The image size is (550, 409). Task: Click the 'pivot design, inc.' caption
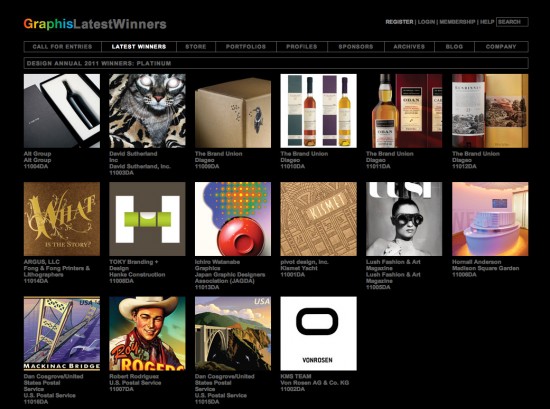(304, 262)
